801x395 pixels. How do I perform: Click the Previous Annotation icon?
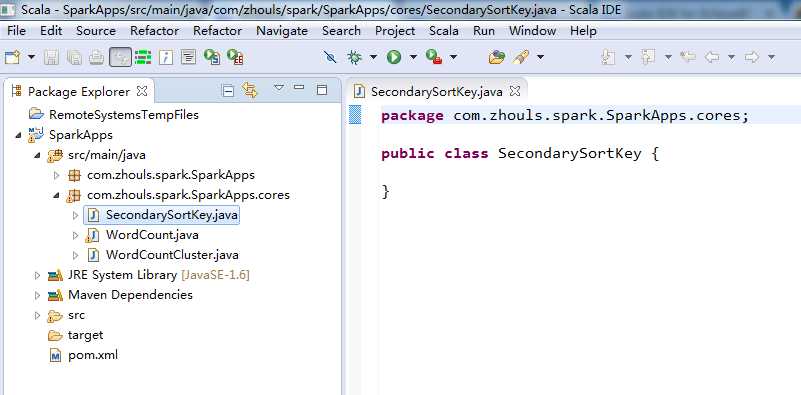pyautogui.click(x=648, y=57)
